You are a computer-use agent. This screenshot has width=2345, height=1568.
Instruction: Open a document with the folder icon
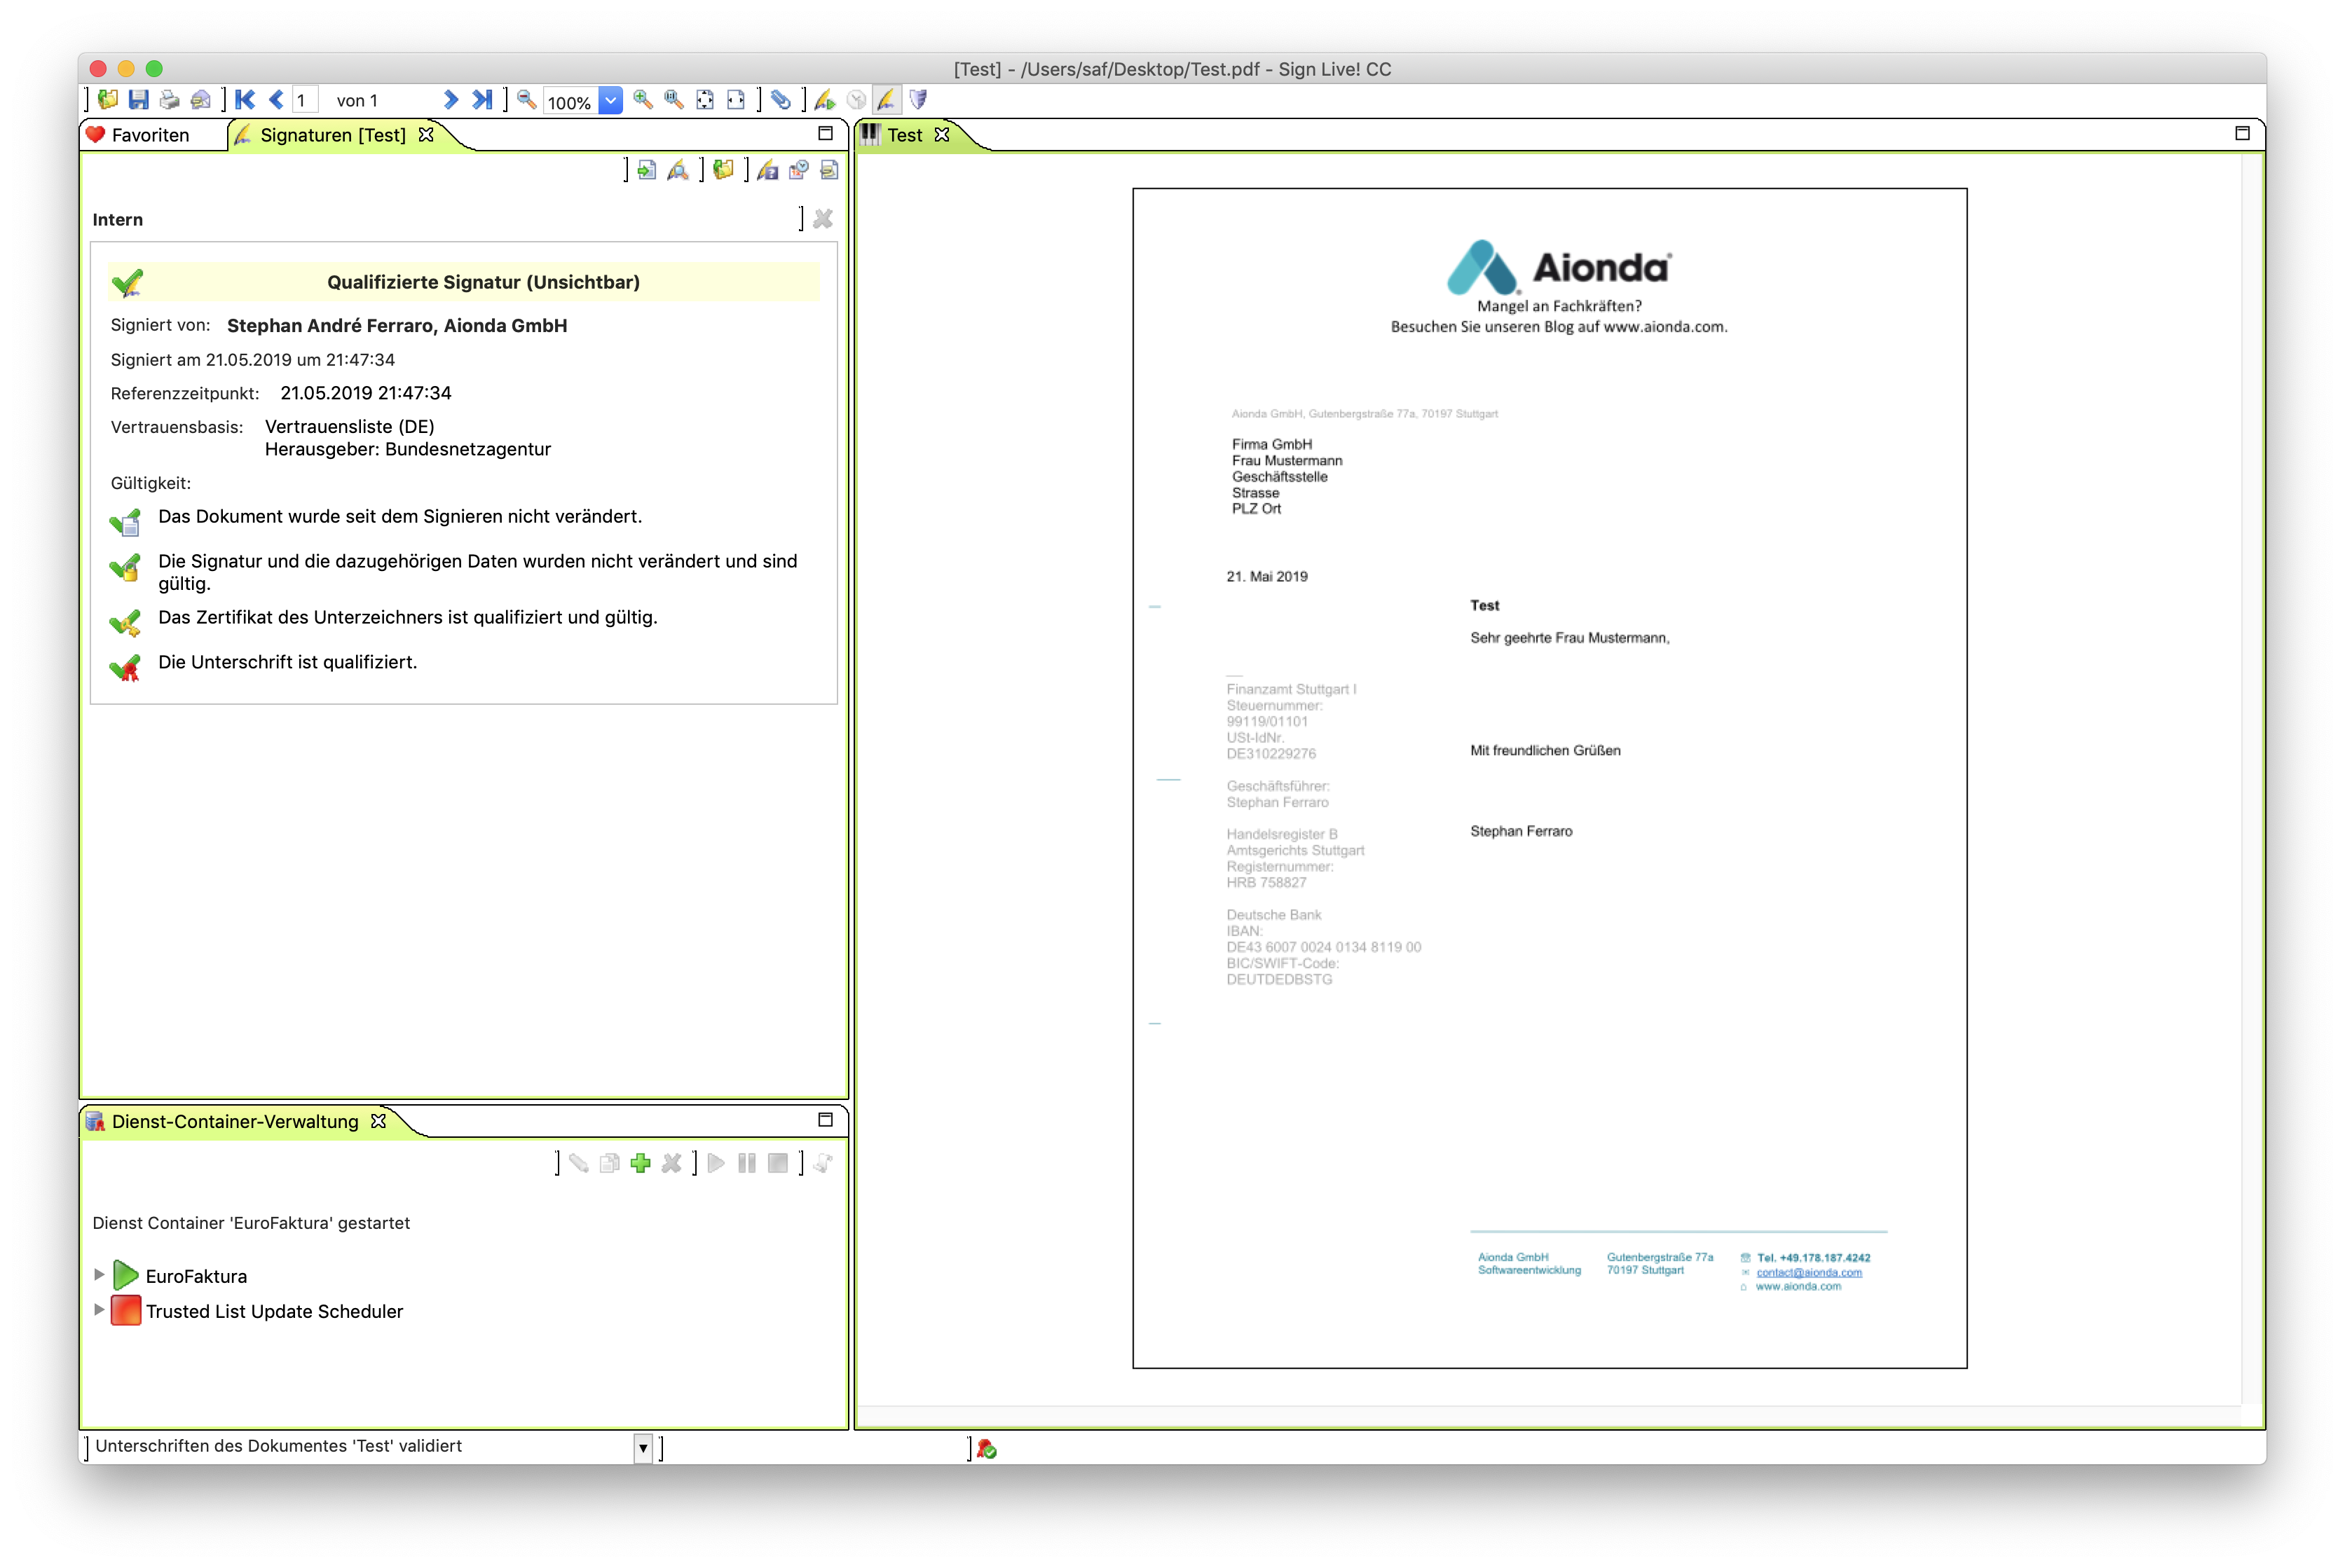[x=108, y=100]
